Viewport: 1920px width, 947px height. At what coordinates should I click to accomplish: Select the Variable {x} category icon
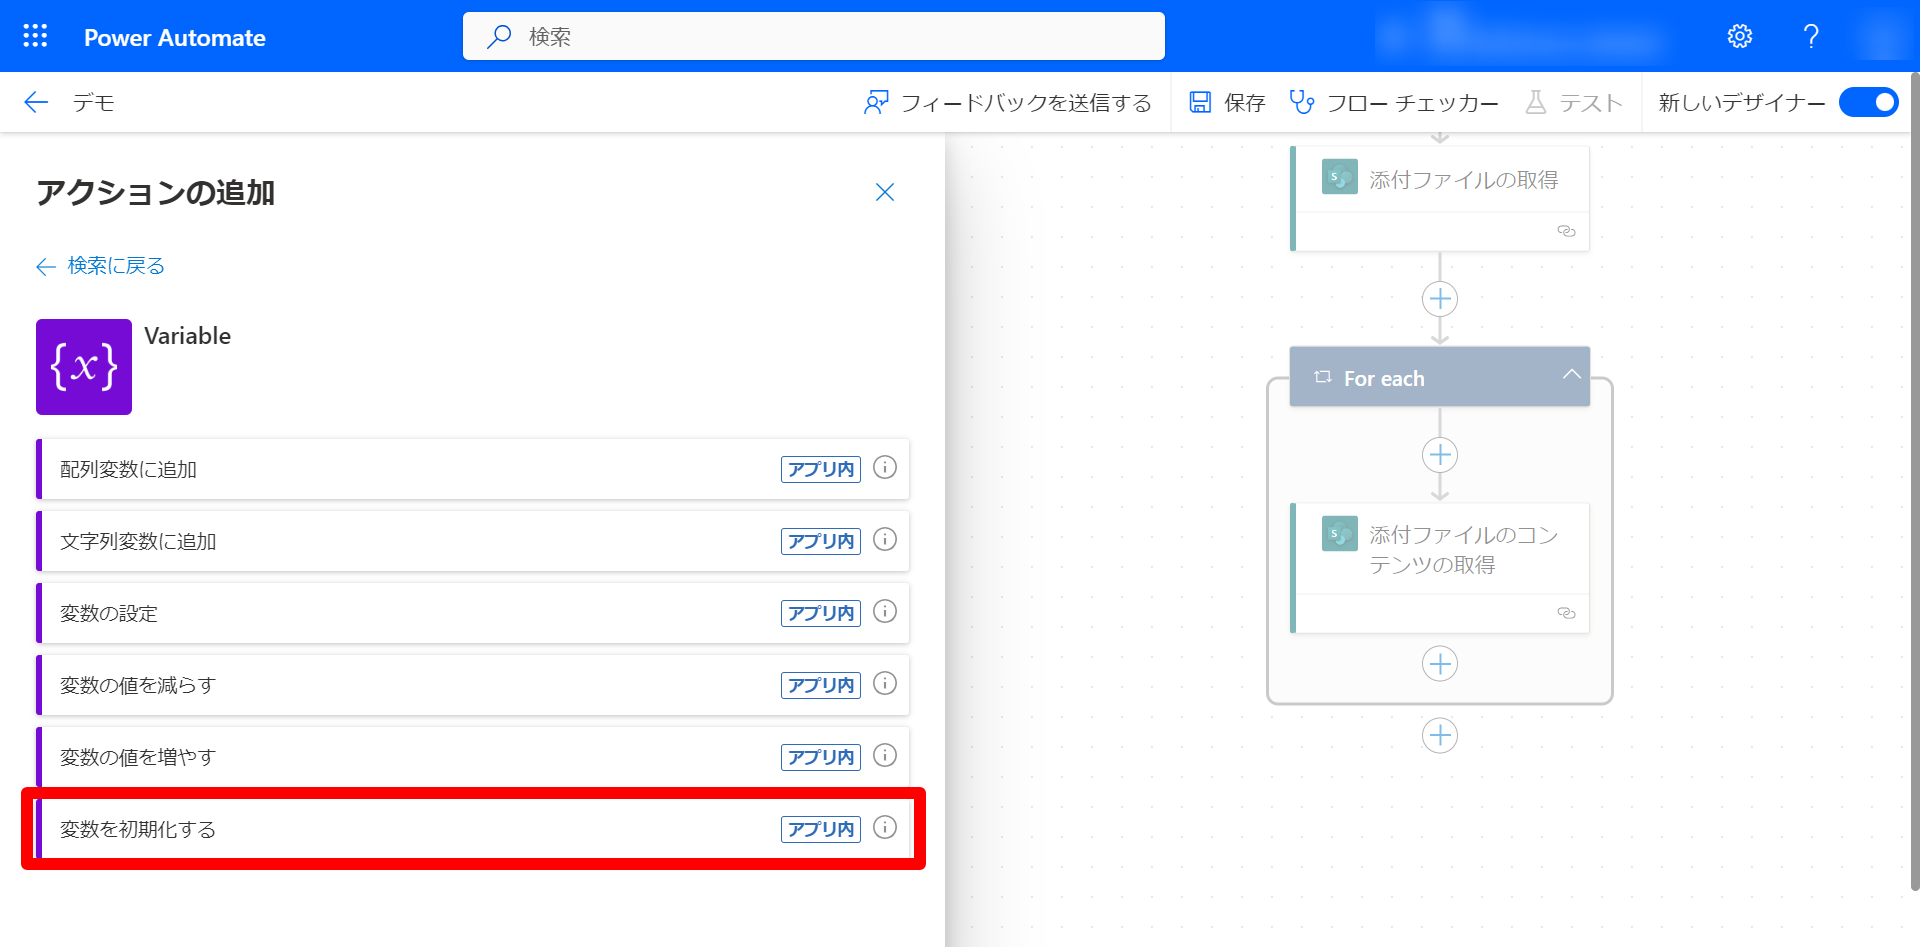pos(83,367)
